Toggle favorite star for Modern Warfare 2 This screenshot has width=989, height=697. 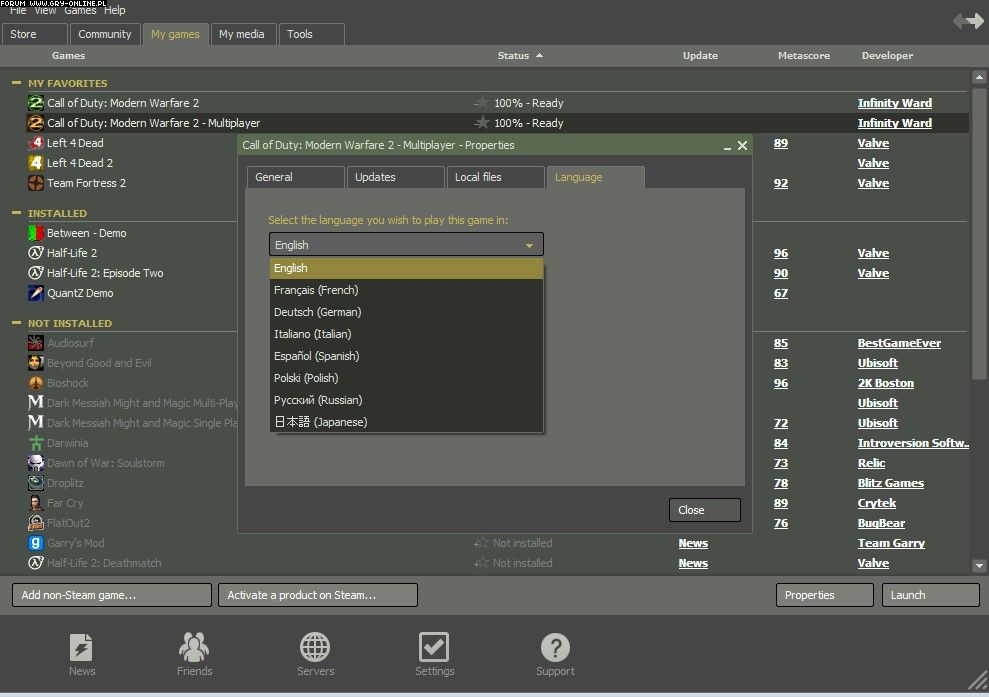pos(482,103)
